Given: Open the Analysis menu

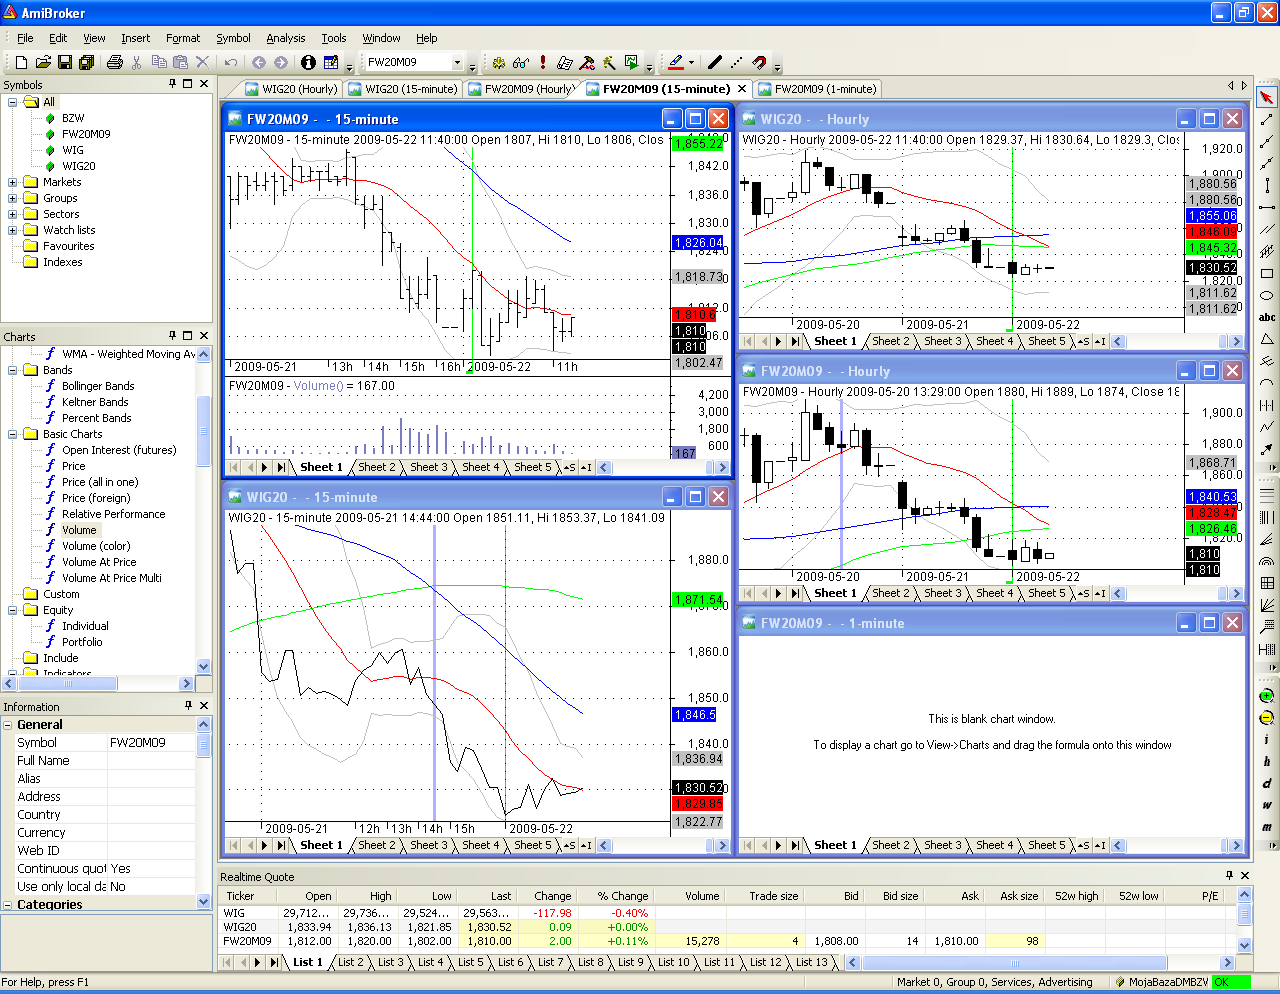Looking at the screenshot, I should tap(286, 38).
